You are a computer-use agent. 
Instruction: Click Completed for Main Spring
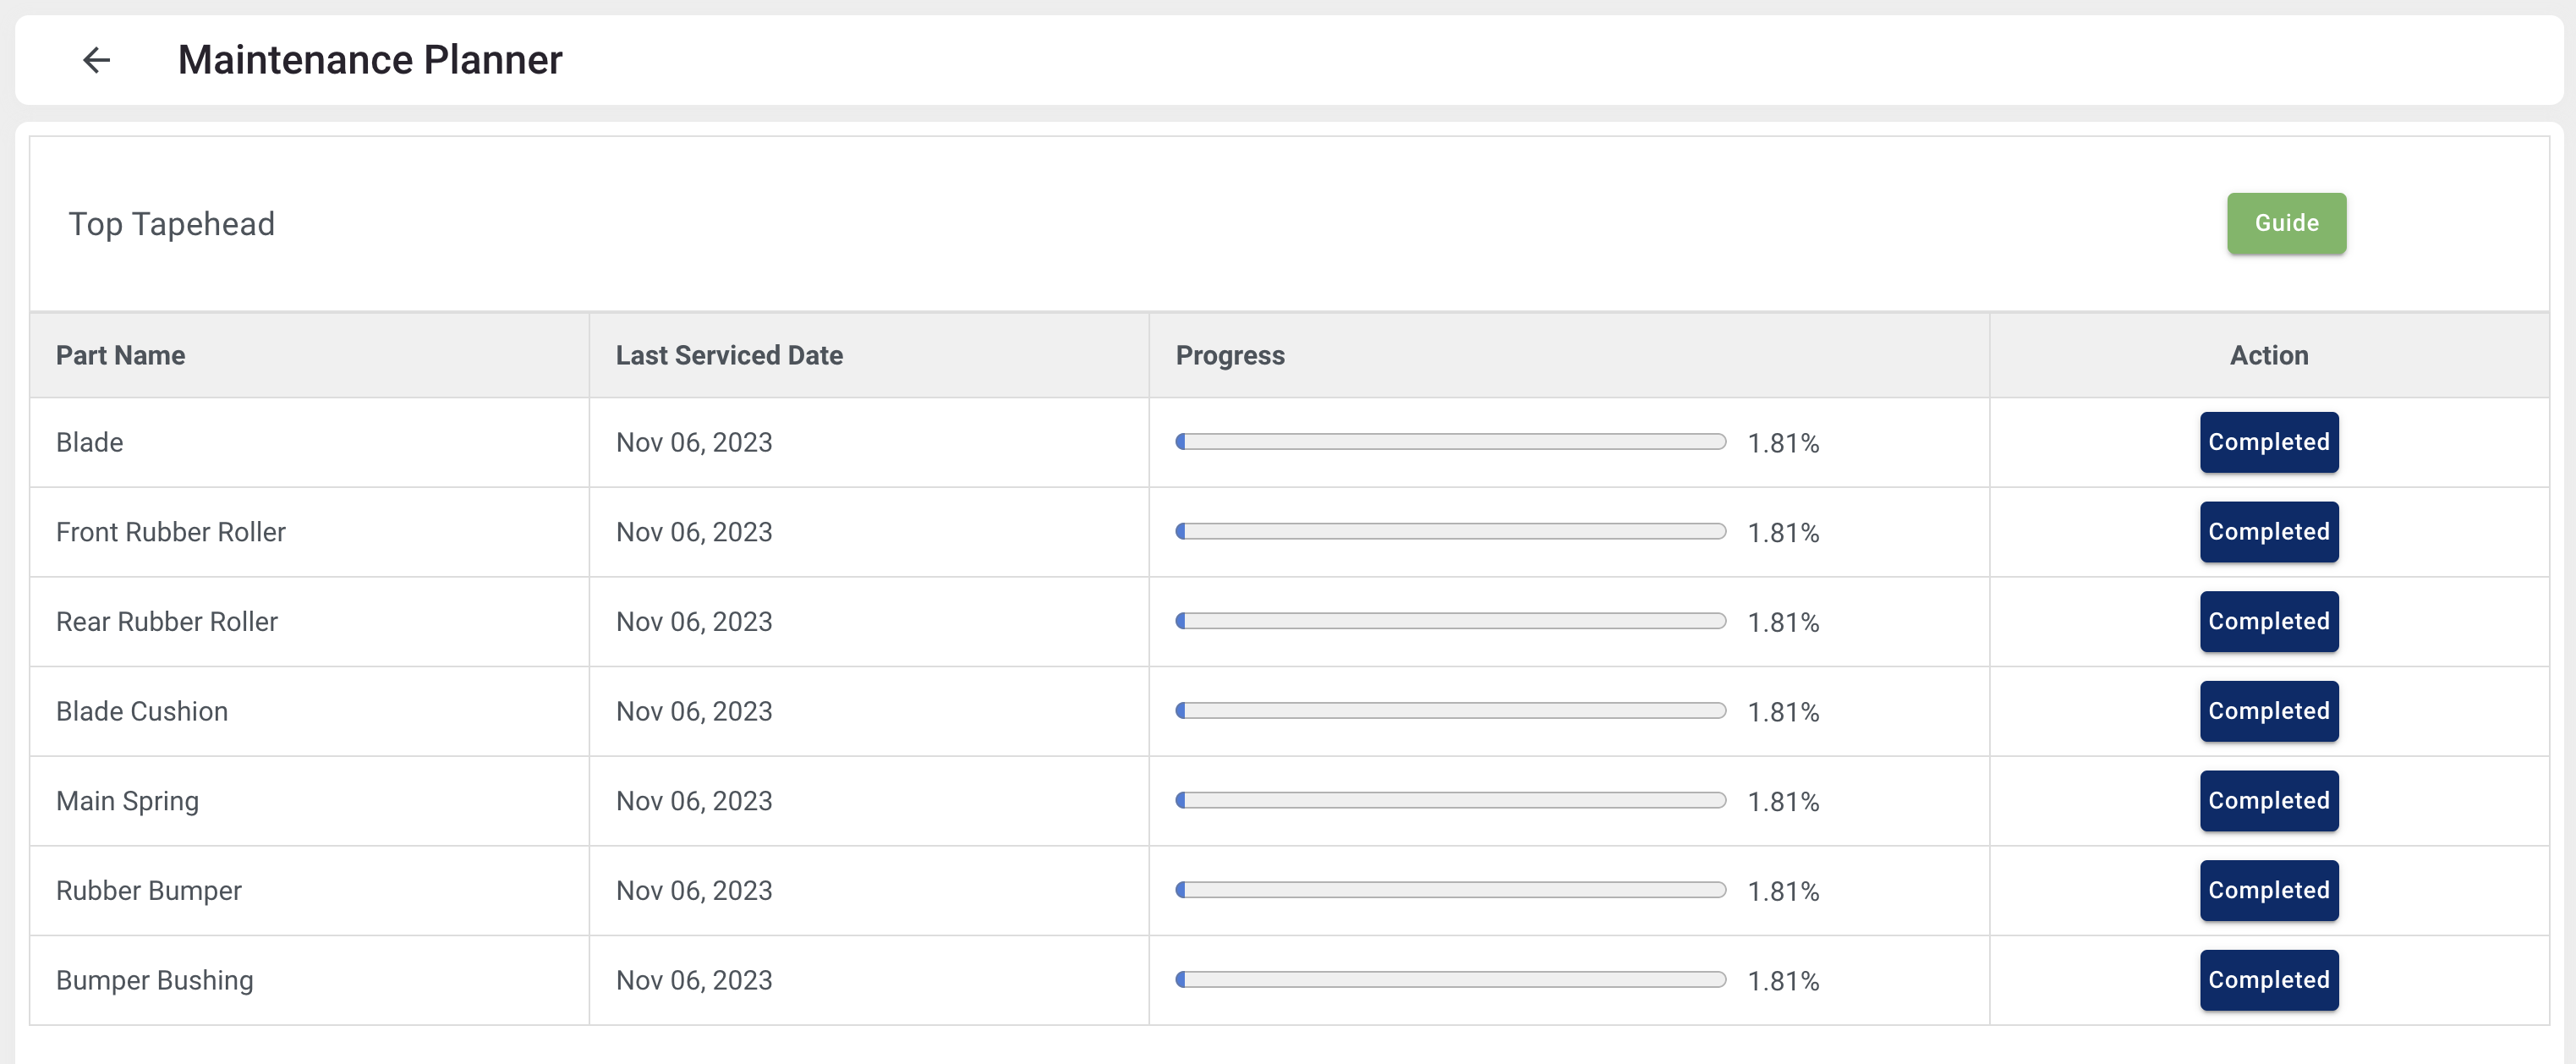2268,801
